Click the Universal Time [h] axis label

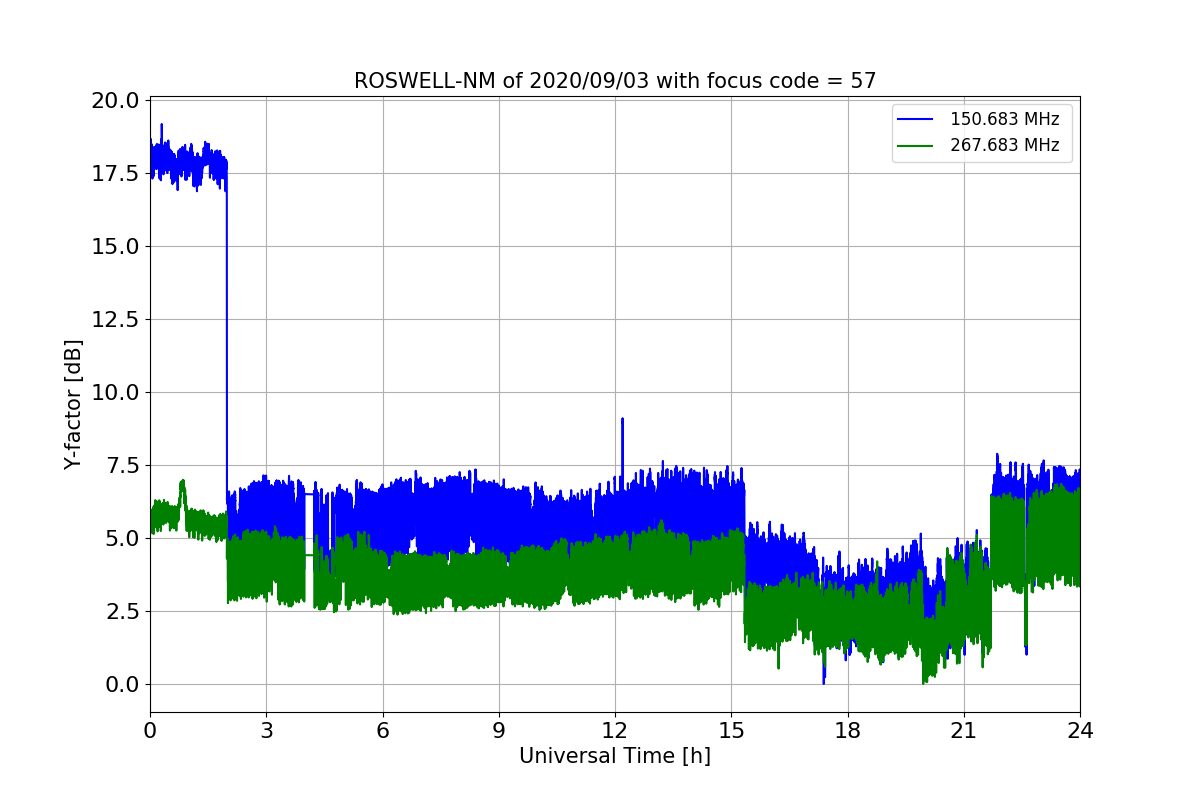pos(615,756)
